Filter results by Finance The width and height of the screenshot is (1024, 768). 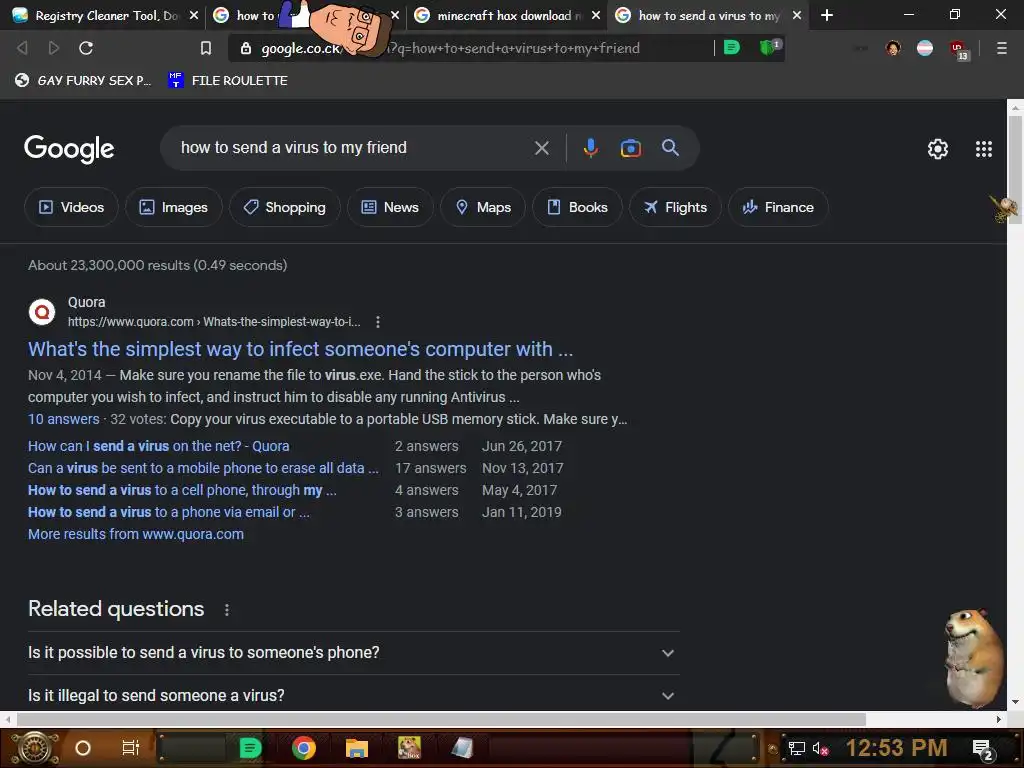778,207
